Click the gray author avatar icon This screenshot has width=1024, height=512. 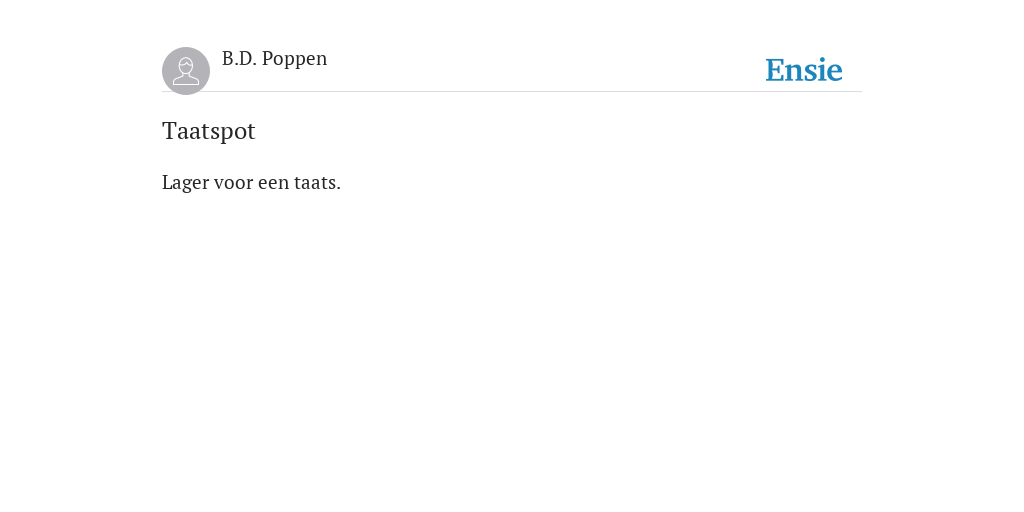click(x=186, y=71)
